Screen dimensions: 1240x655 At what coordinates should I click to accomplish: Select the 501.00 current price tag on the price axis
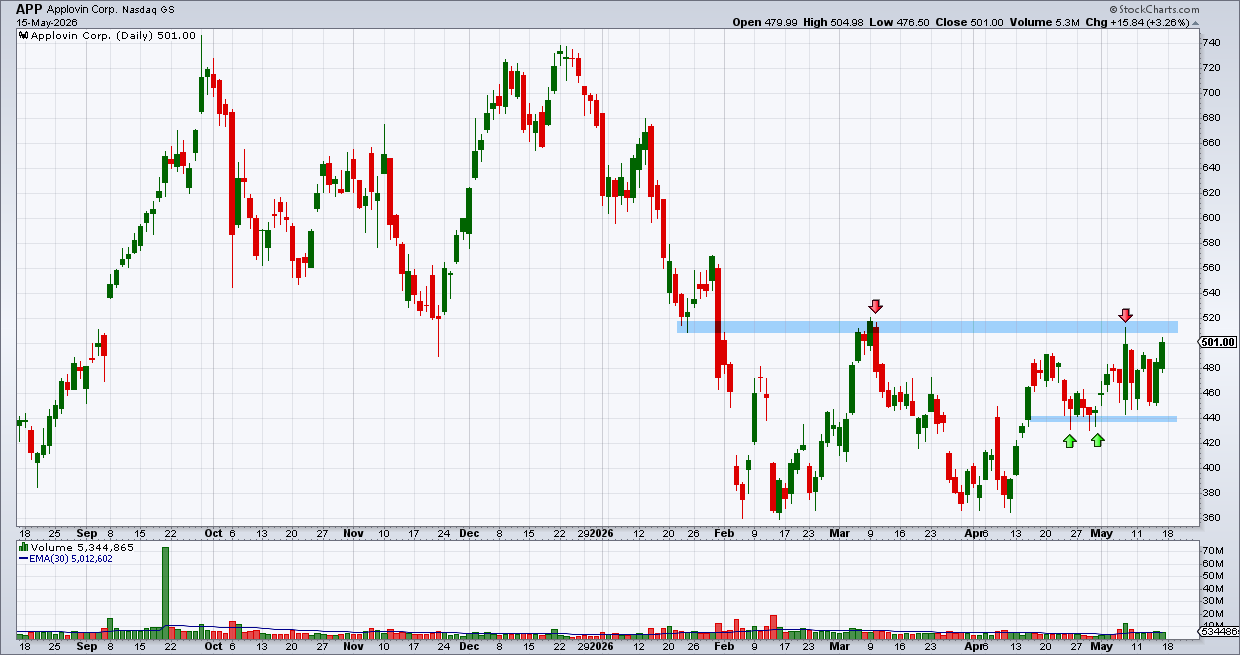(1218, 342)
